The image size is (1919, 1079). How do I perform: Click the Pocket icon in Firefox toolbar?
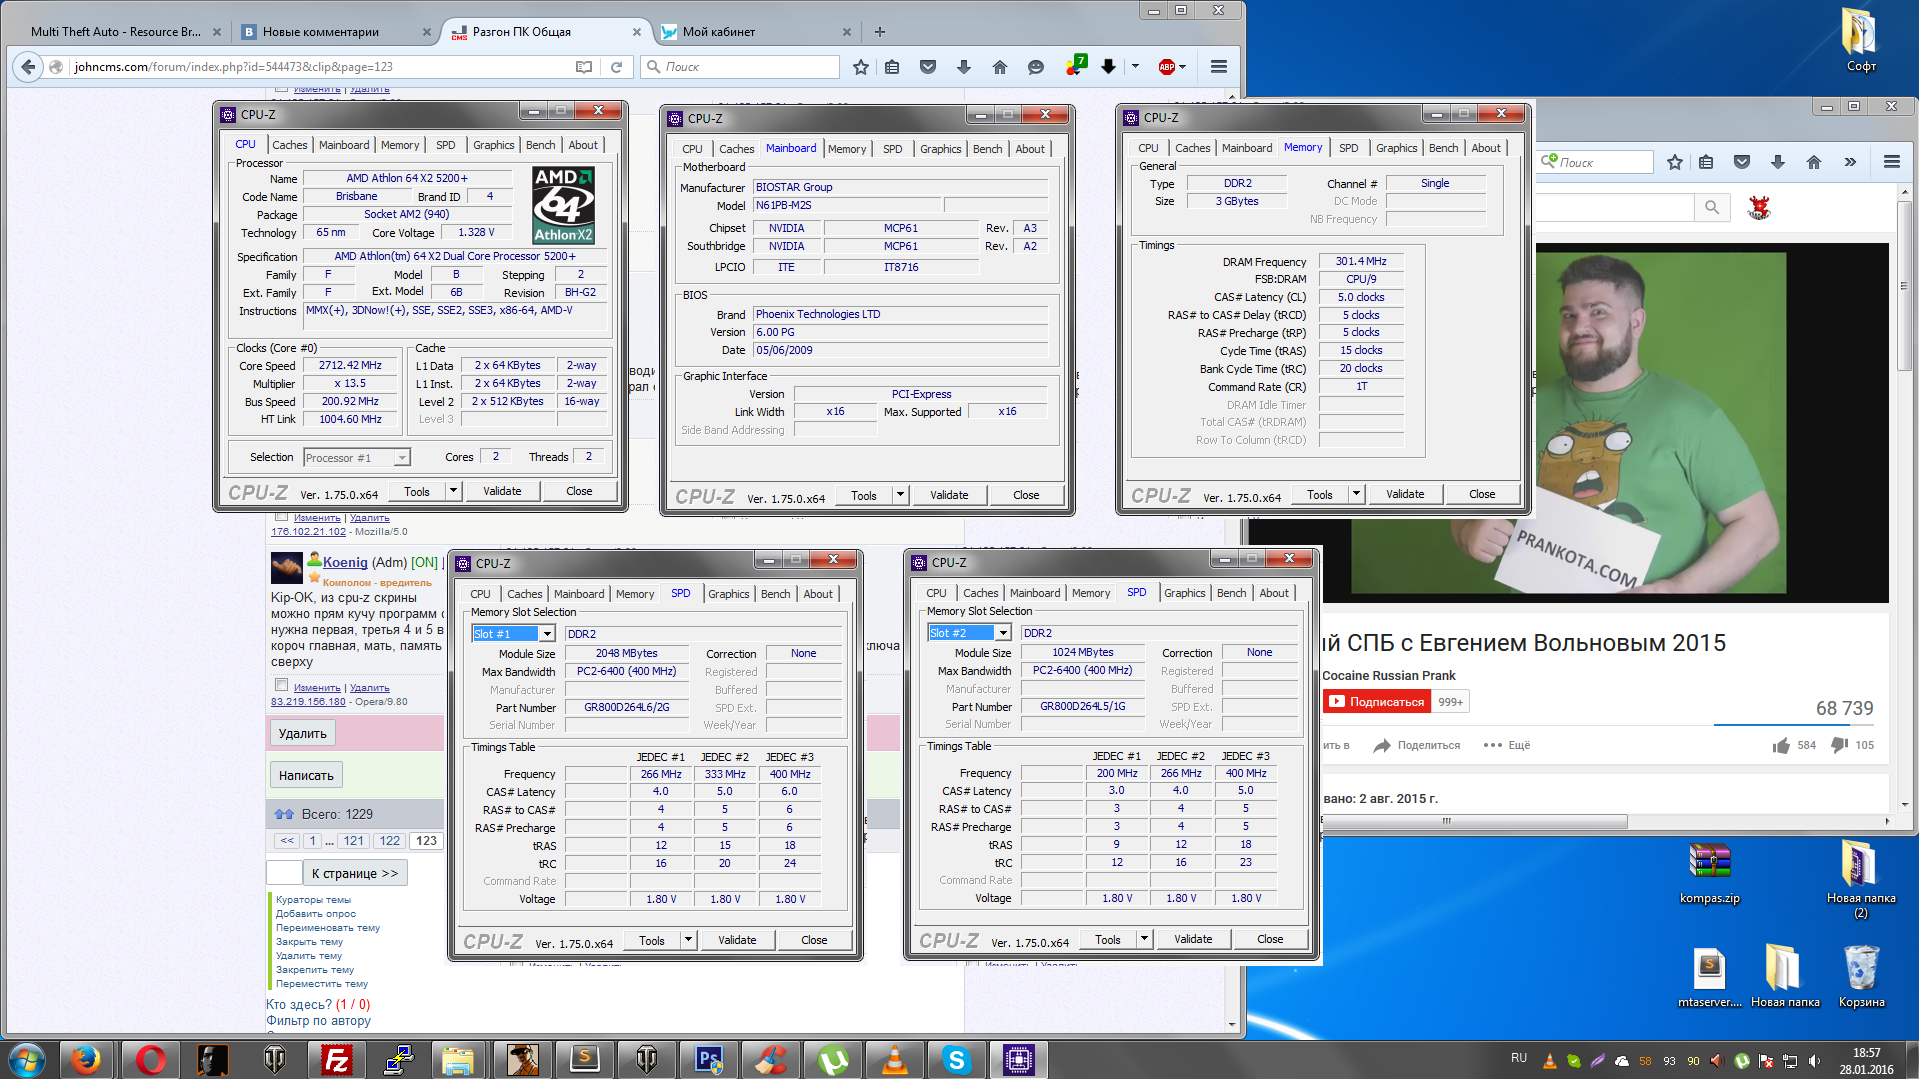928,67
